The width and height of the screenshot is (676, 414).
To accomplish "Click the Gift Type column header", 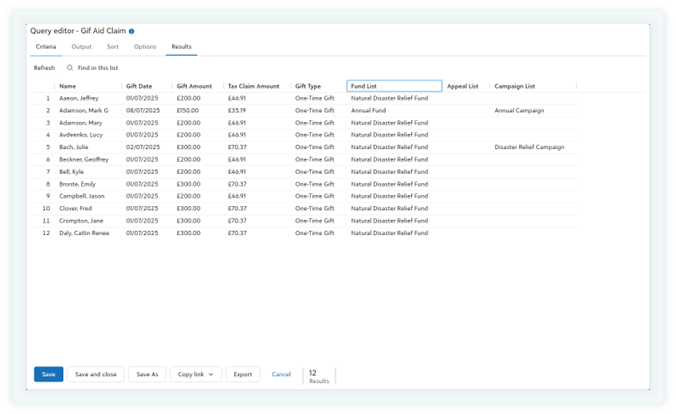I will pyautogui.click(x=308, y=86).
